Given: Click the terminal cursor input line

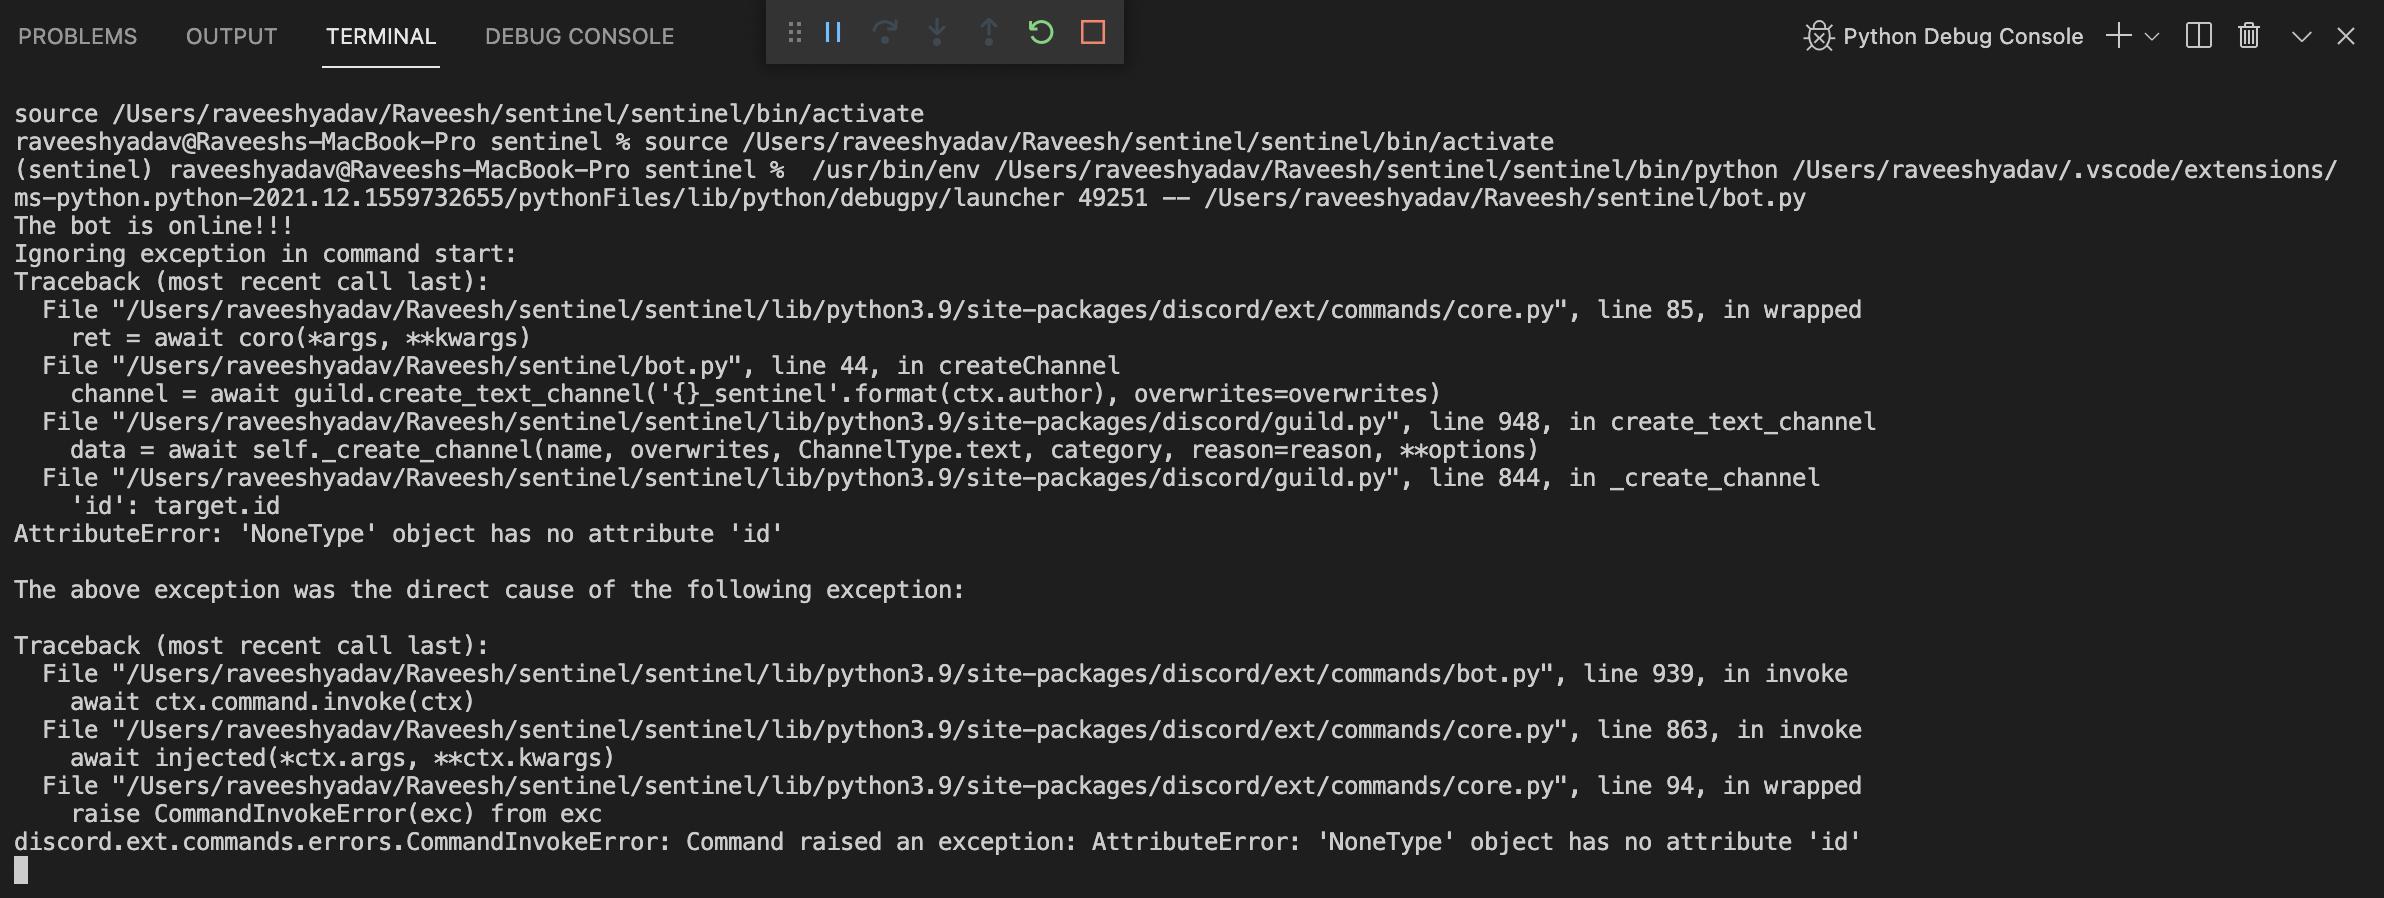Looking at the screenshot, I should [21, 871].
